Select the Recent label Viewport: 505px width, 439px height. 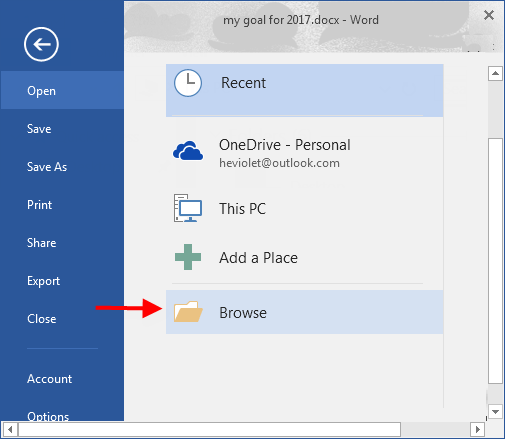243,83
